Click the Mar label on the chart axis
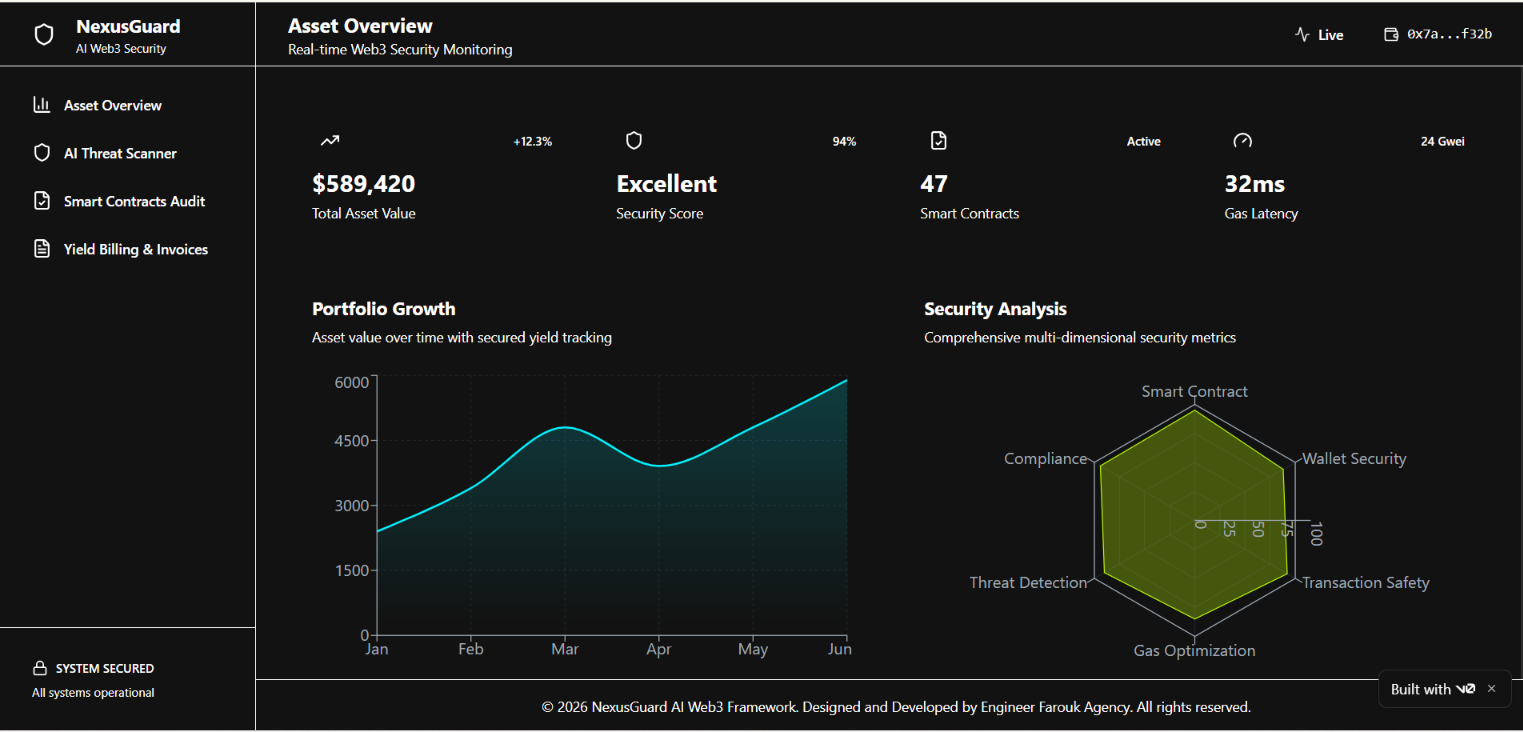Screen dimensions: 1523x732 (x=565, y=650)
